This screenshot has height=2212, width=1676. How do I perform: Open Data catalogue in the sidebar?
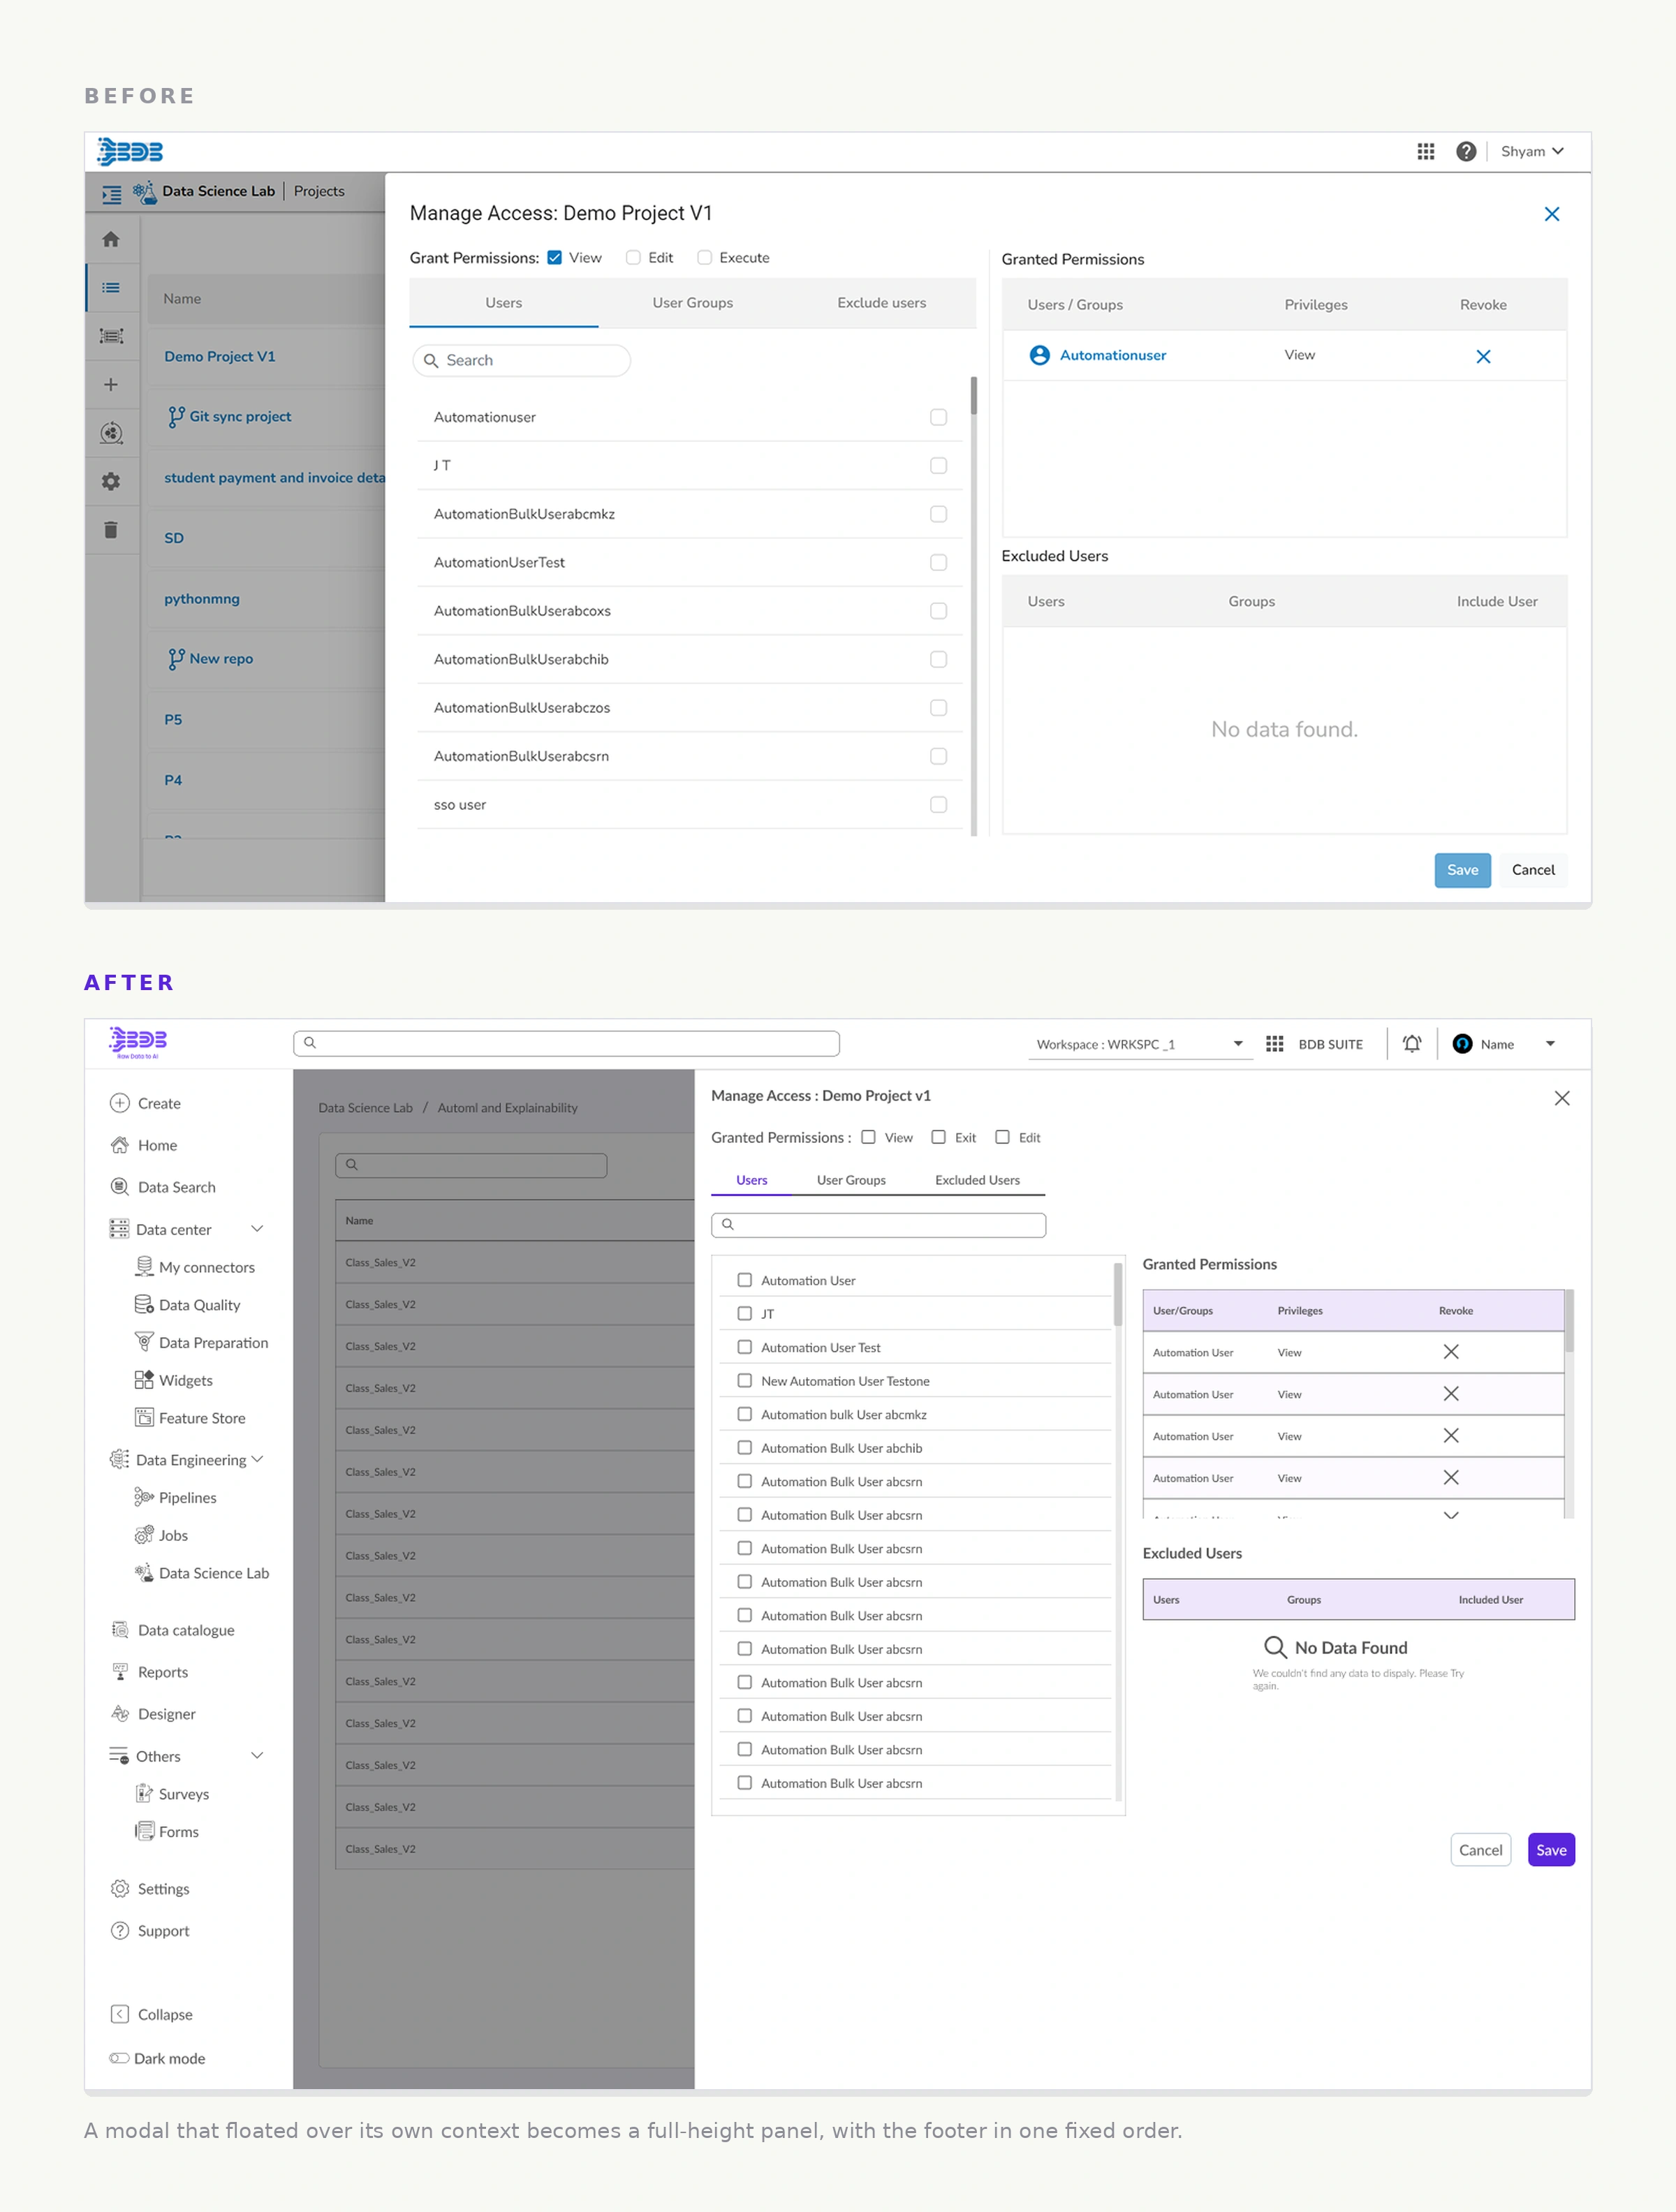(x=185, y=1630)
